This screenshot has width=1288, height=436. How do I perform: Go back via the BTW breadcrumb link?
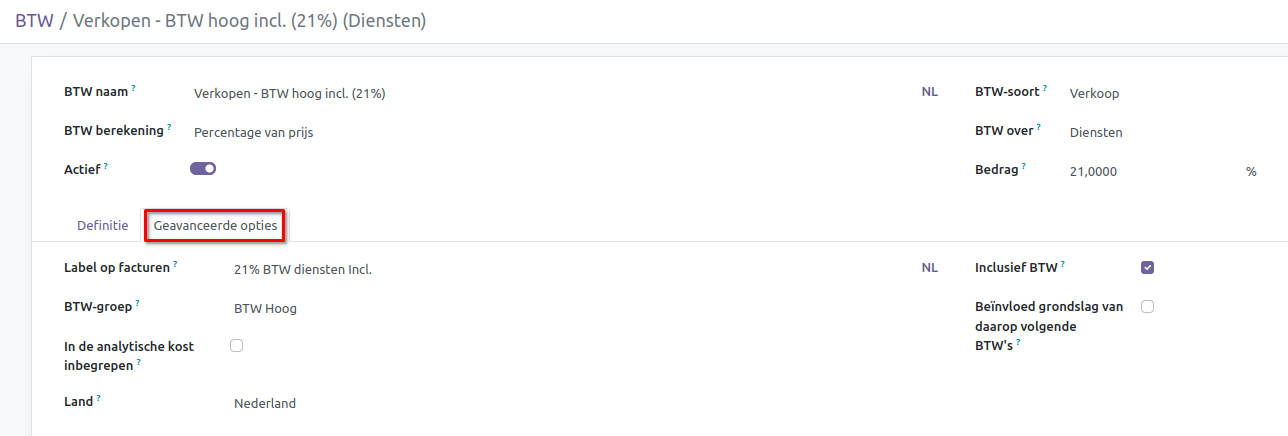coord(34,20)
